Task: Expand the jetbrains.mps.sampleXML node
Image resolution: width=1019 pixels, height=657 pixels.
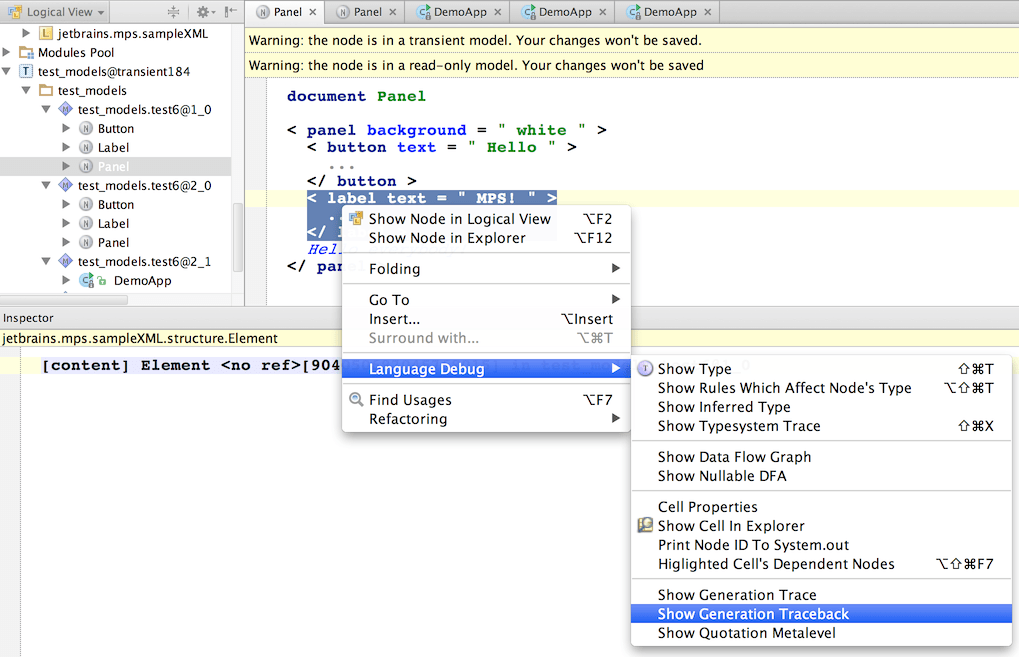Action: [26, 33]
